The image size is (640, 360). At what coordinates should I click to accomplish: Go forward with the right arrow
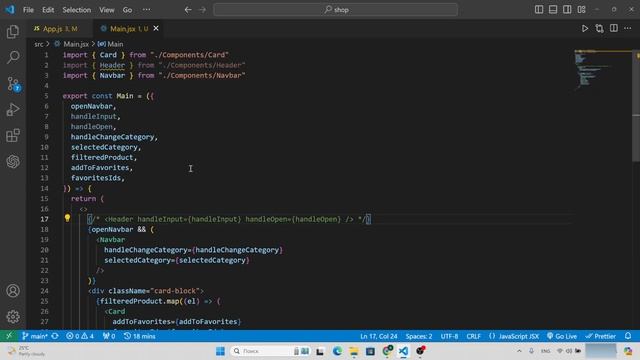(x=202, y=9)
